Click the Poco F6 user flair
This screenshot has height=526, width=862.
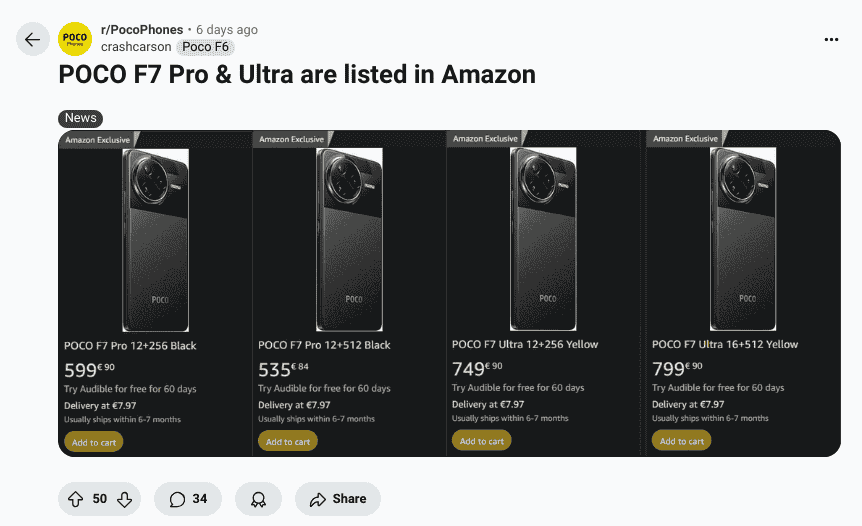tap(205, 47)
